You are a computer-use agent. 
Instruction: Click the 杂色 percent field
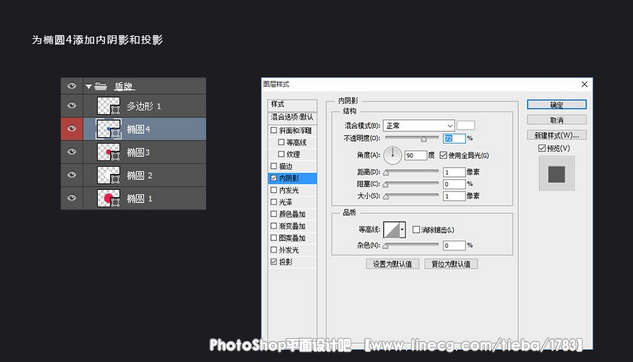coord(454,245)
